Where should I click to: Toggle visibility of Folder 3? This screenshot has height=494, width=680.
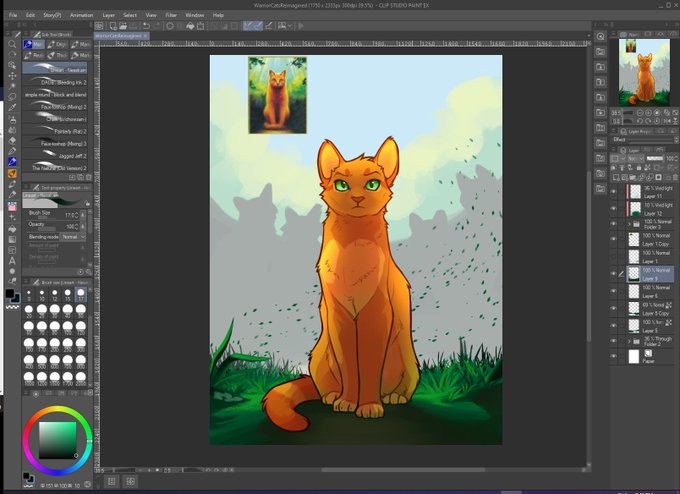click(x=613, y=224)
